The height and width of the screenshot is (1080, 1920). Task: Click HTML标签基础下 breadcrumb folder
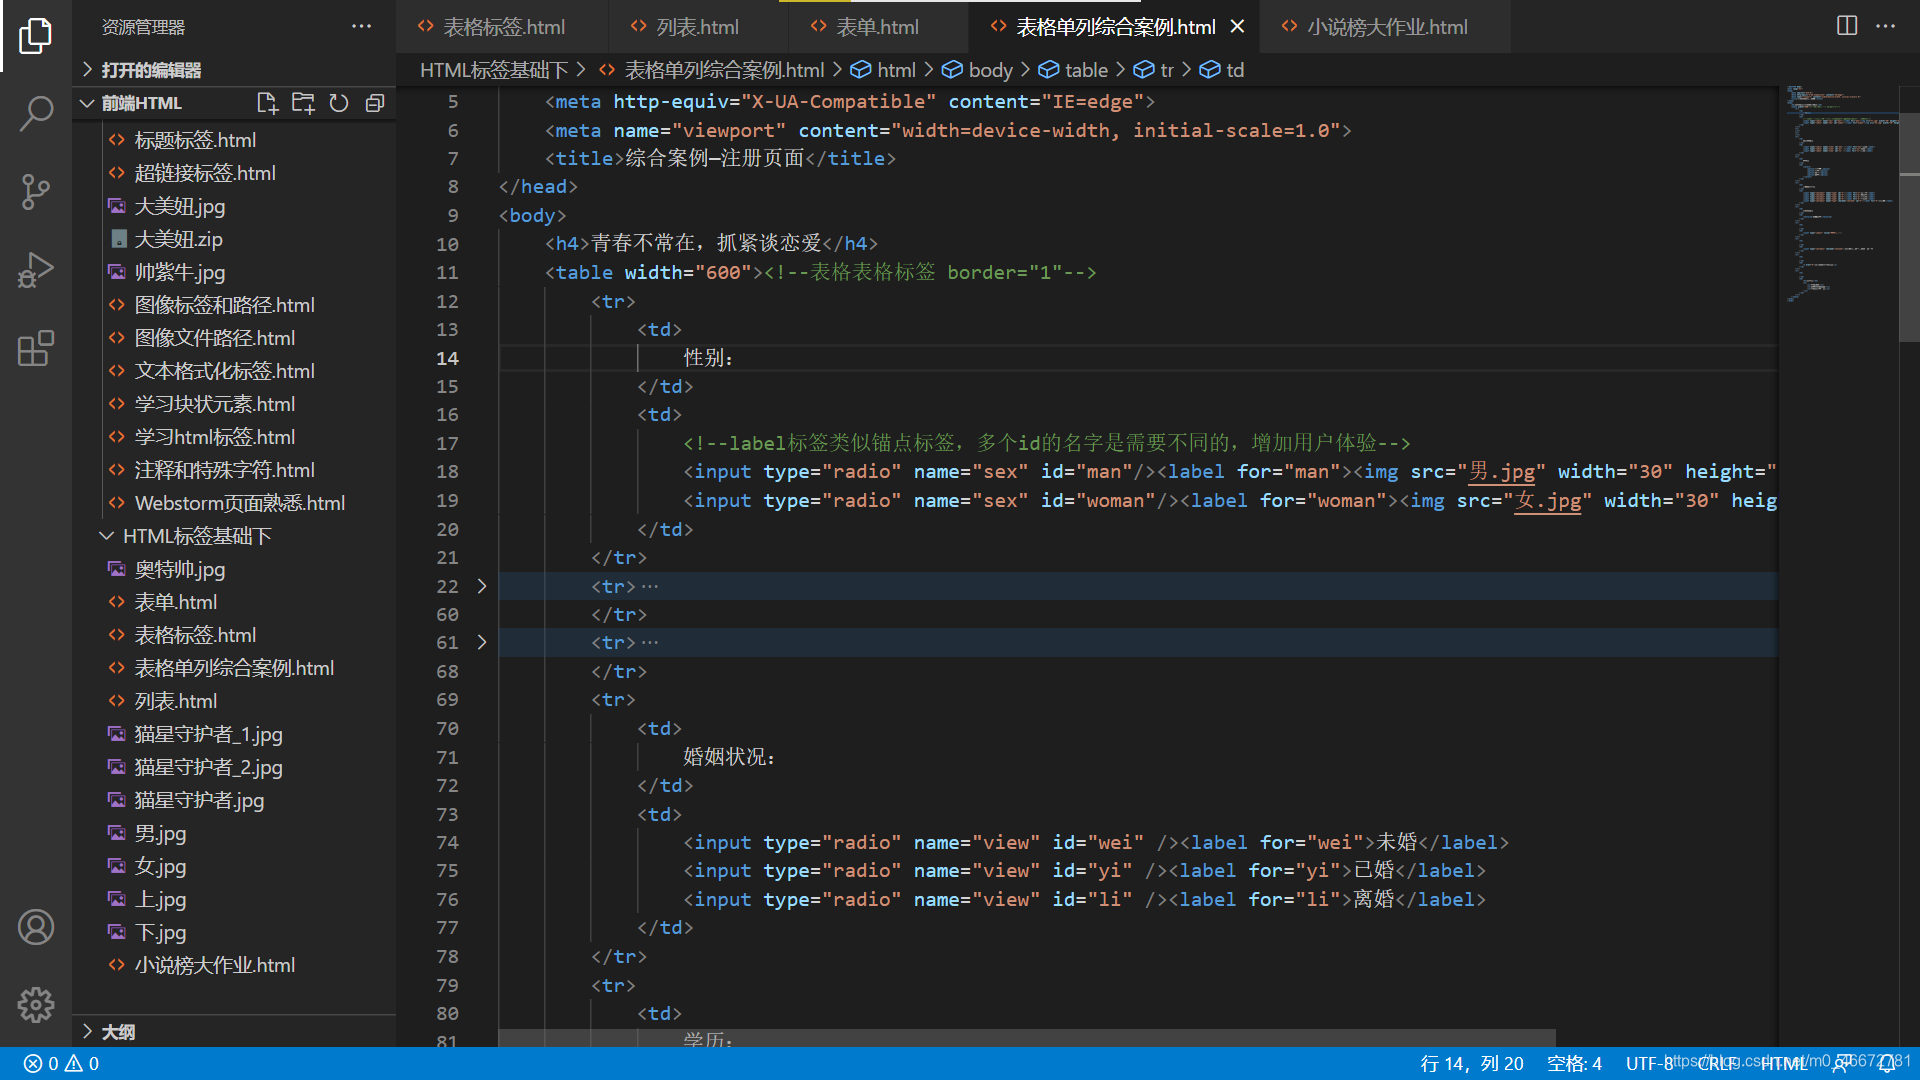click(494, 70)
